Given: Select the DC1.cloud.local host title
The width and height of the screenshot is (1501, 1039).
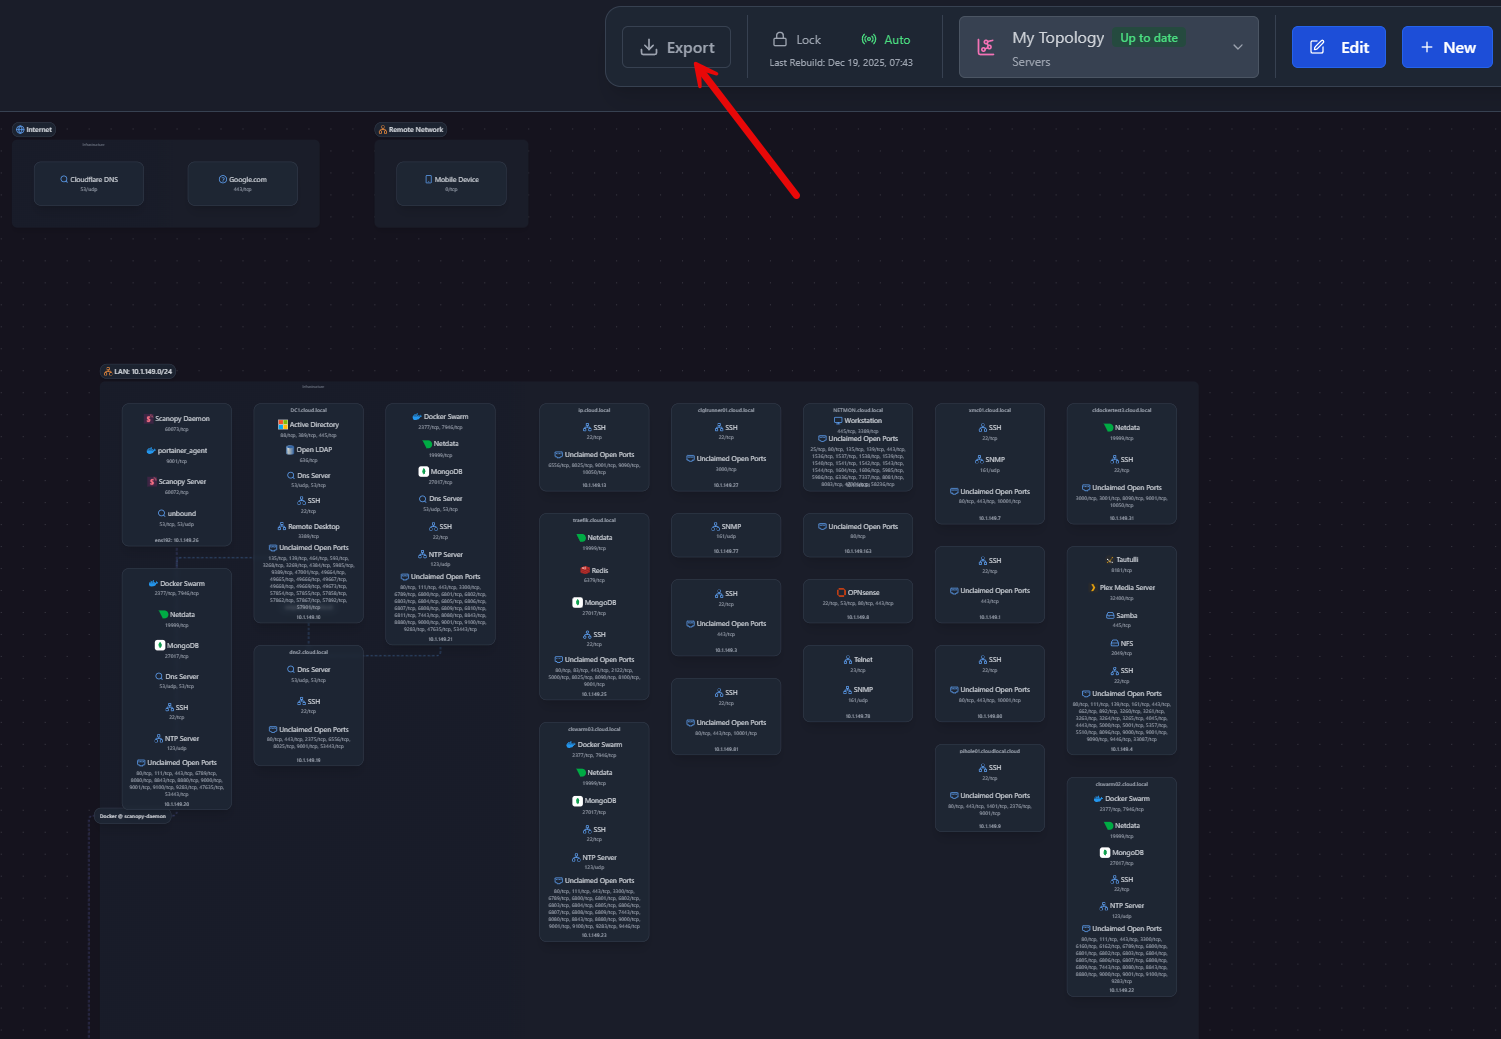Looking at the screenshot, I should 308,410.
